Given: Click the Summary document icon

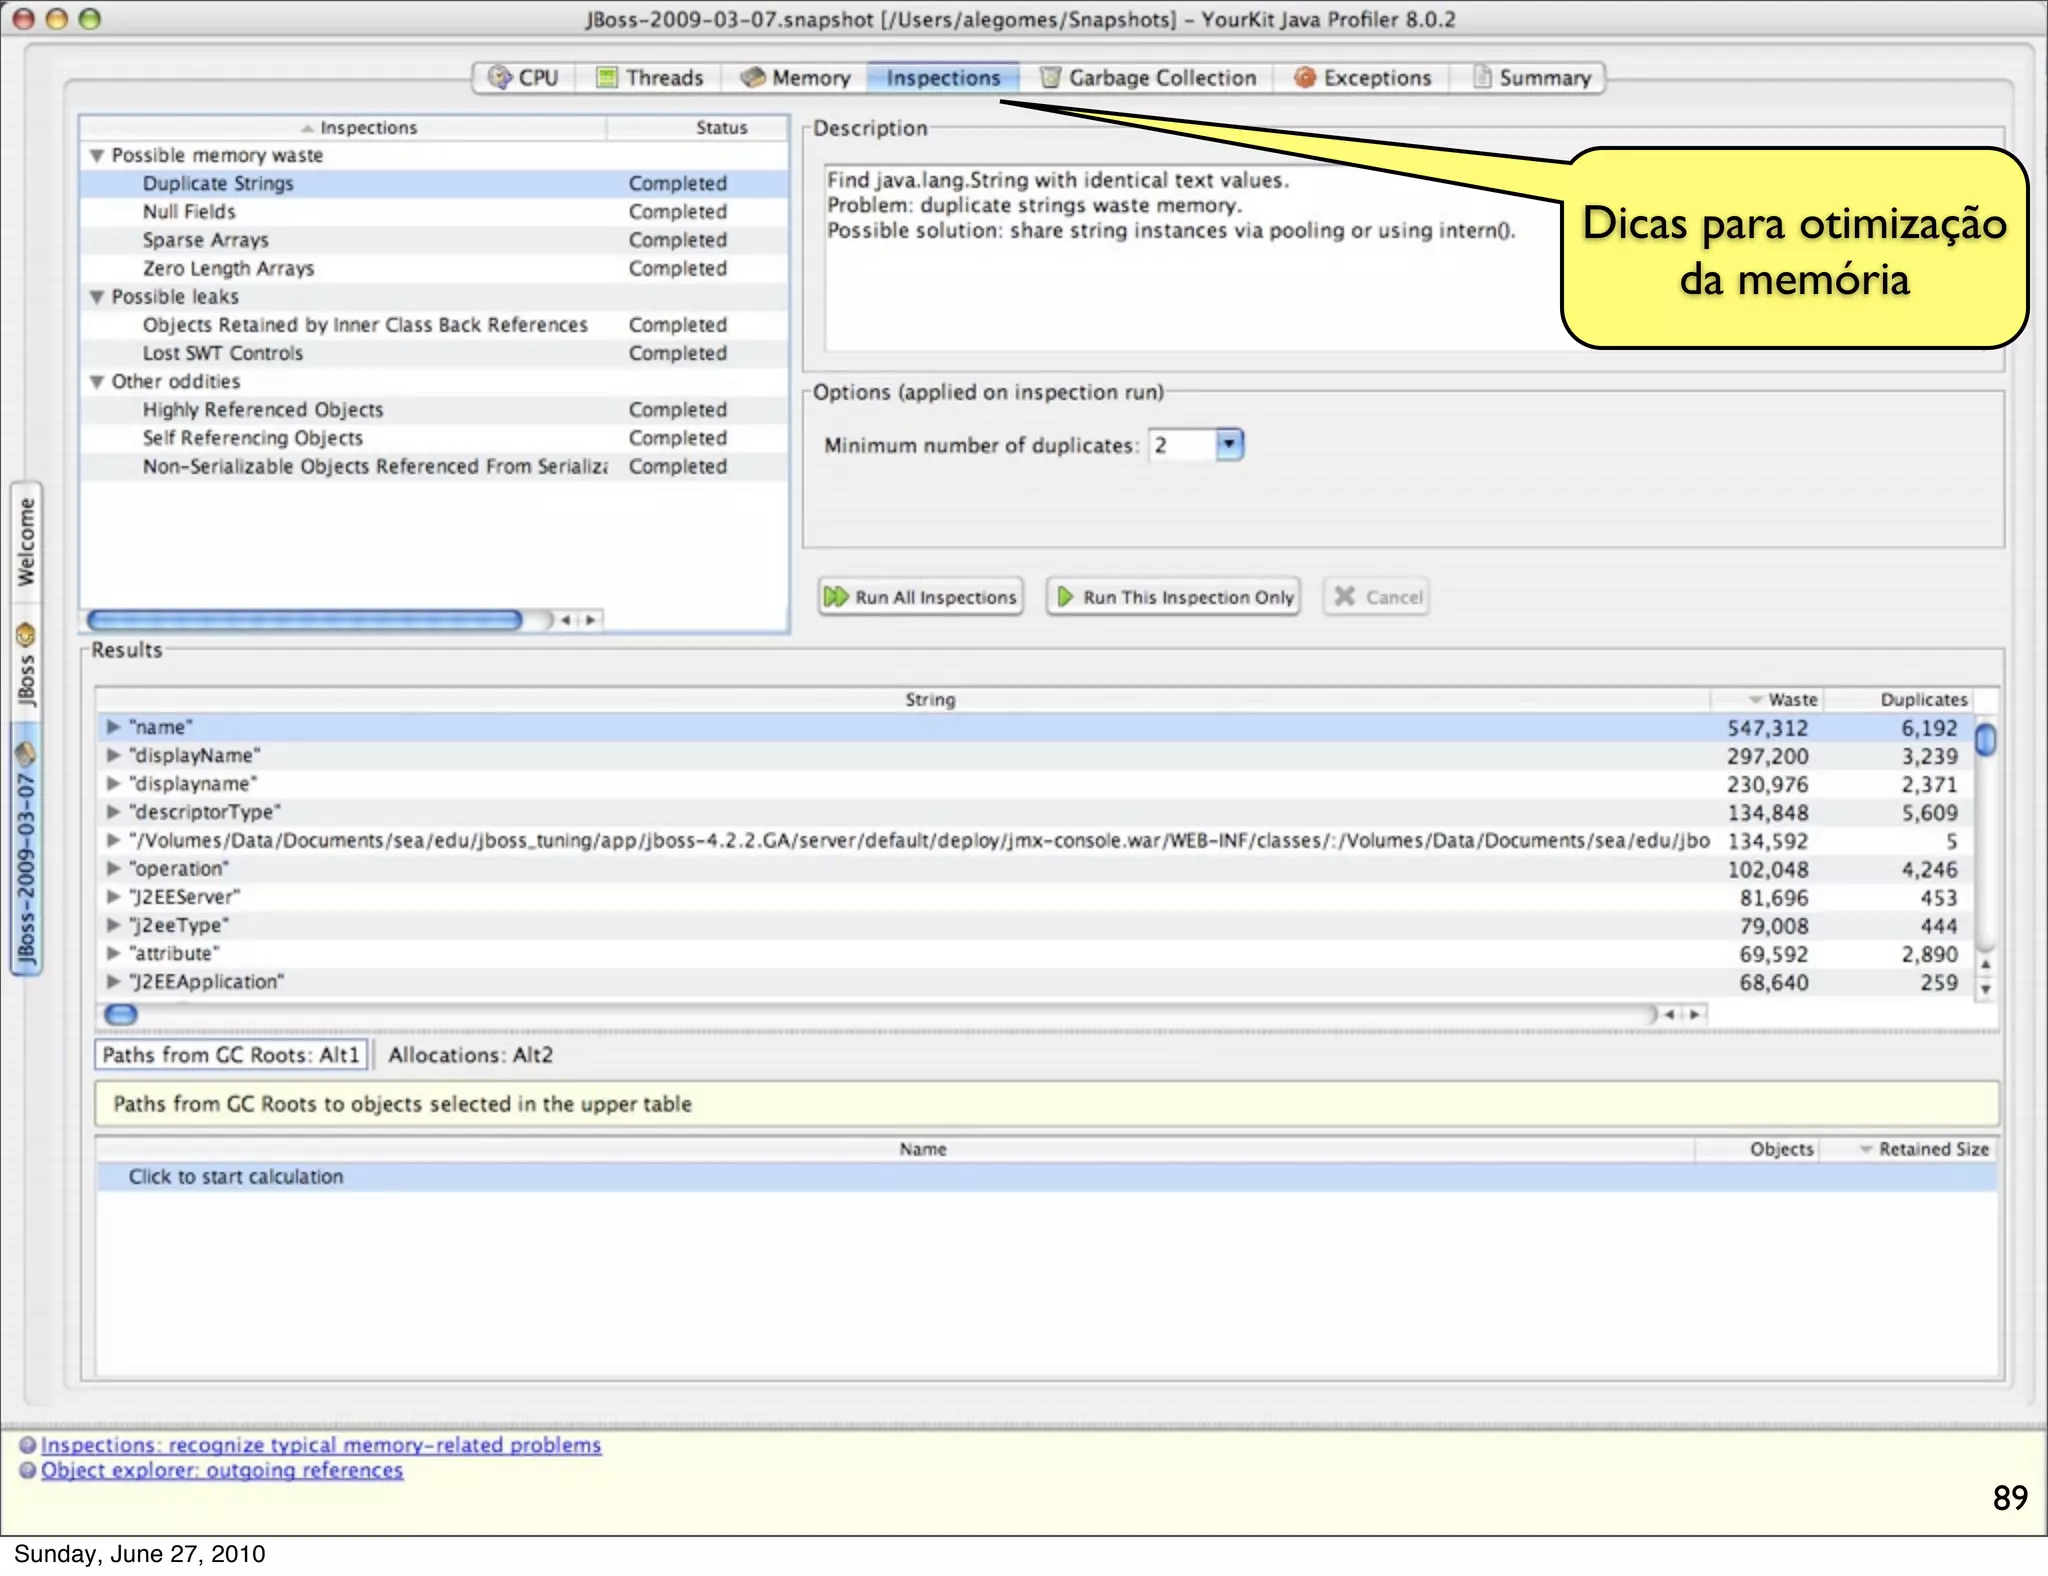Looking at the screenshot, I should (1482, 77).
